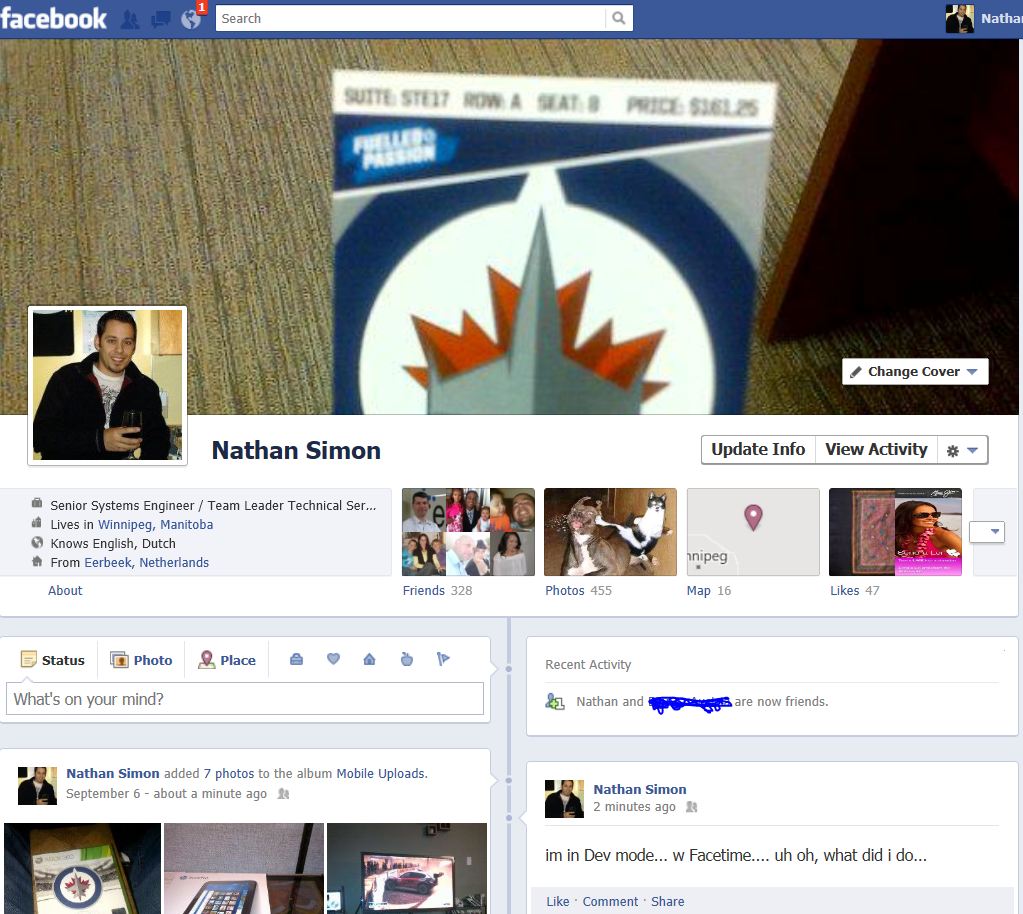Open the Likes tile thumbnail

[895, 532]
